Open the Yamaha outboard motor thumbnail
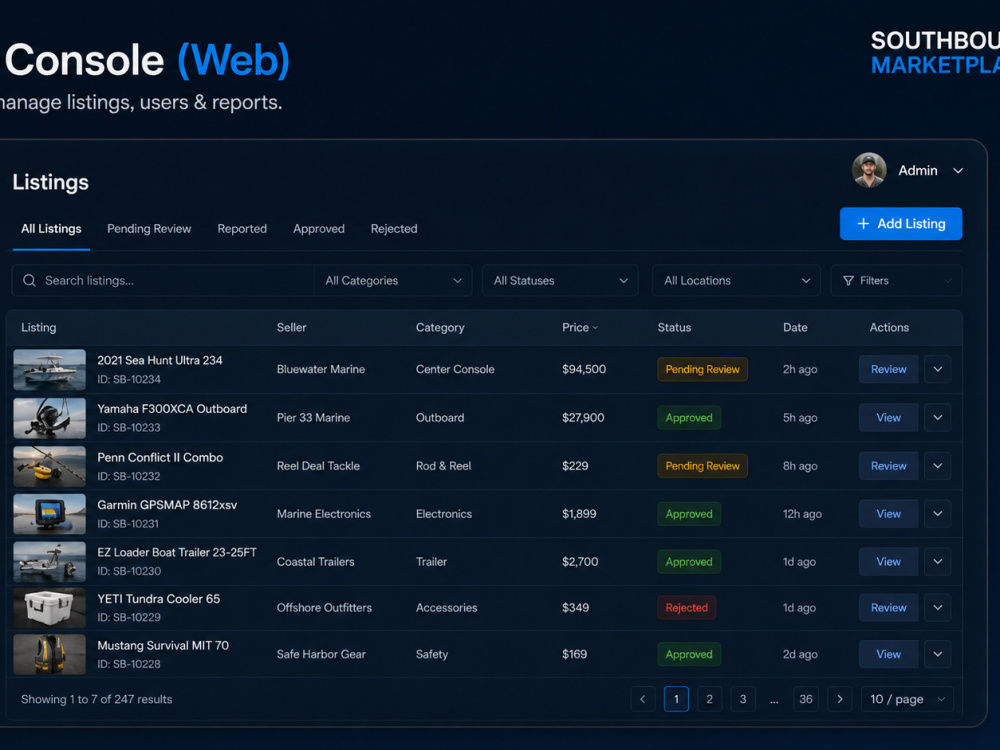This screenshot has width=1000, height=750. coord(49,418)
